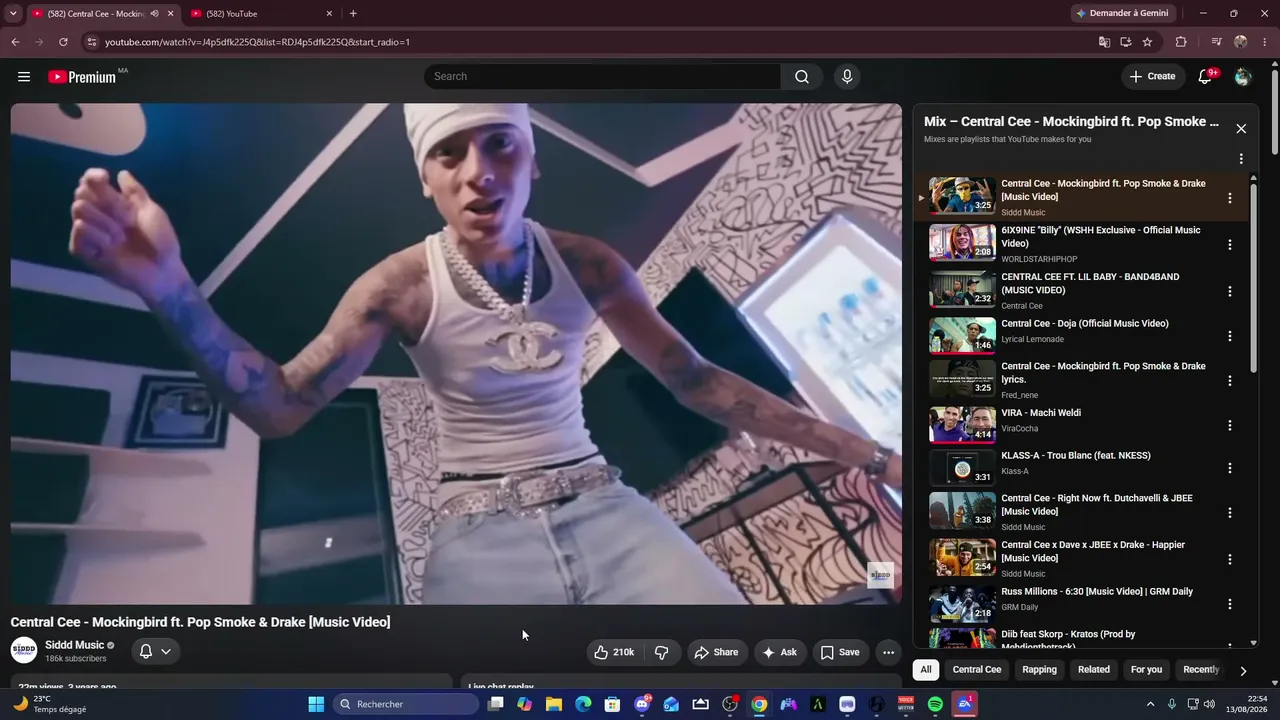1280x720 pixels.
Task: Open the YouTube account avatar menu
Action: pos(1243,77)
